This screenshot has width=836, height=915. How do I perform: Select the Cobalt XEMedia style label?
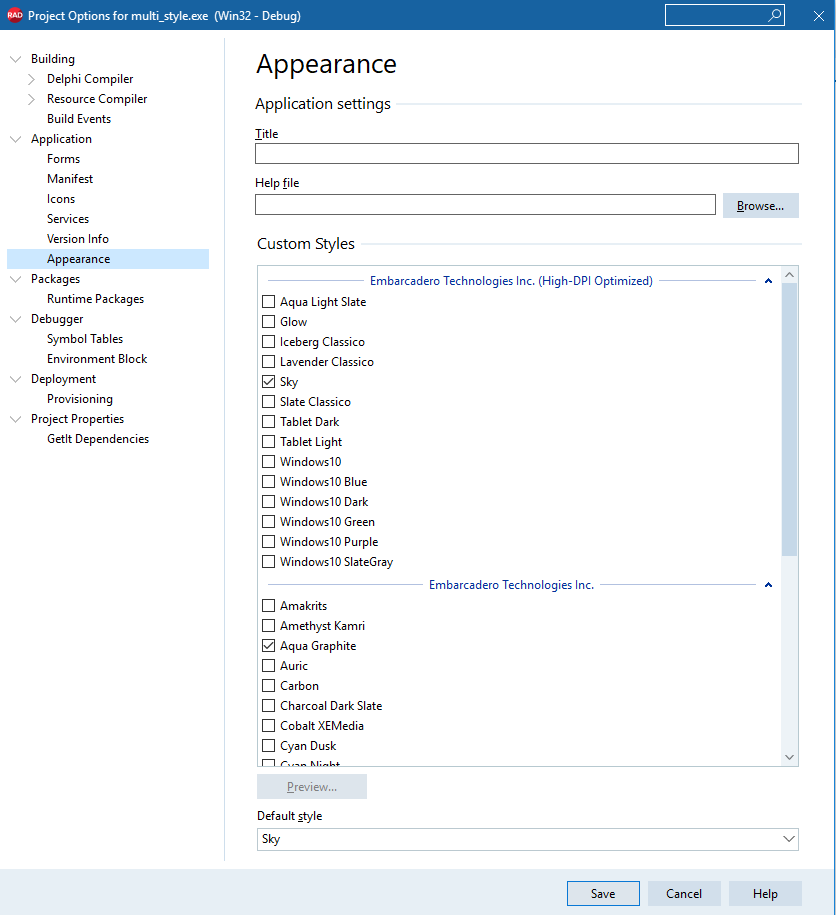click(322, 726)
